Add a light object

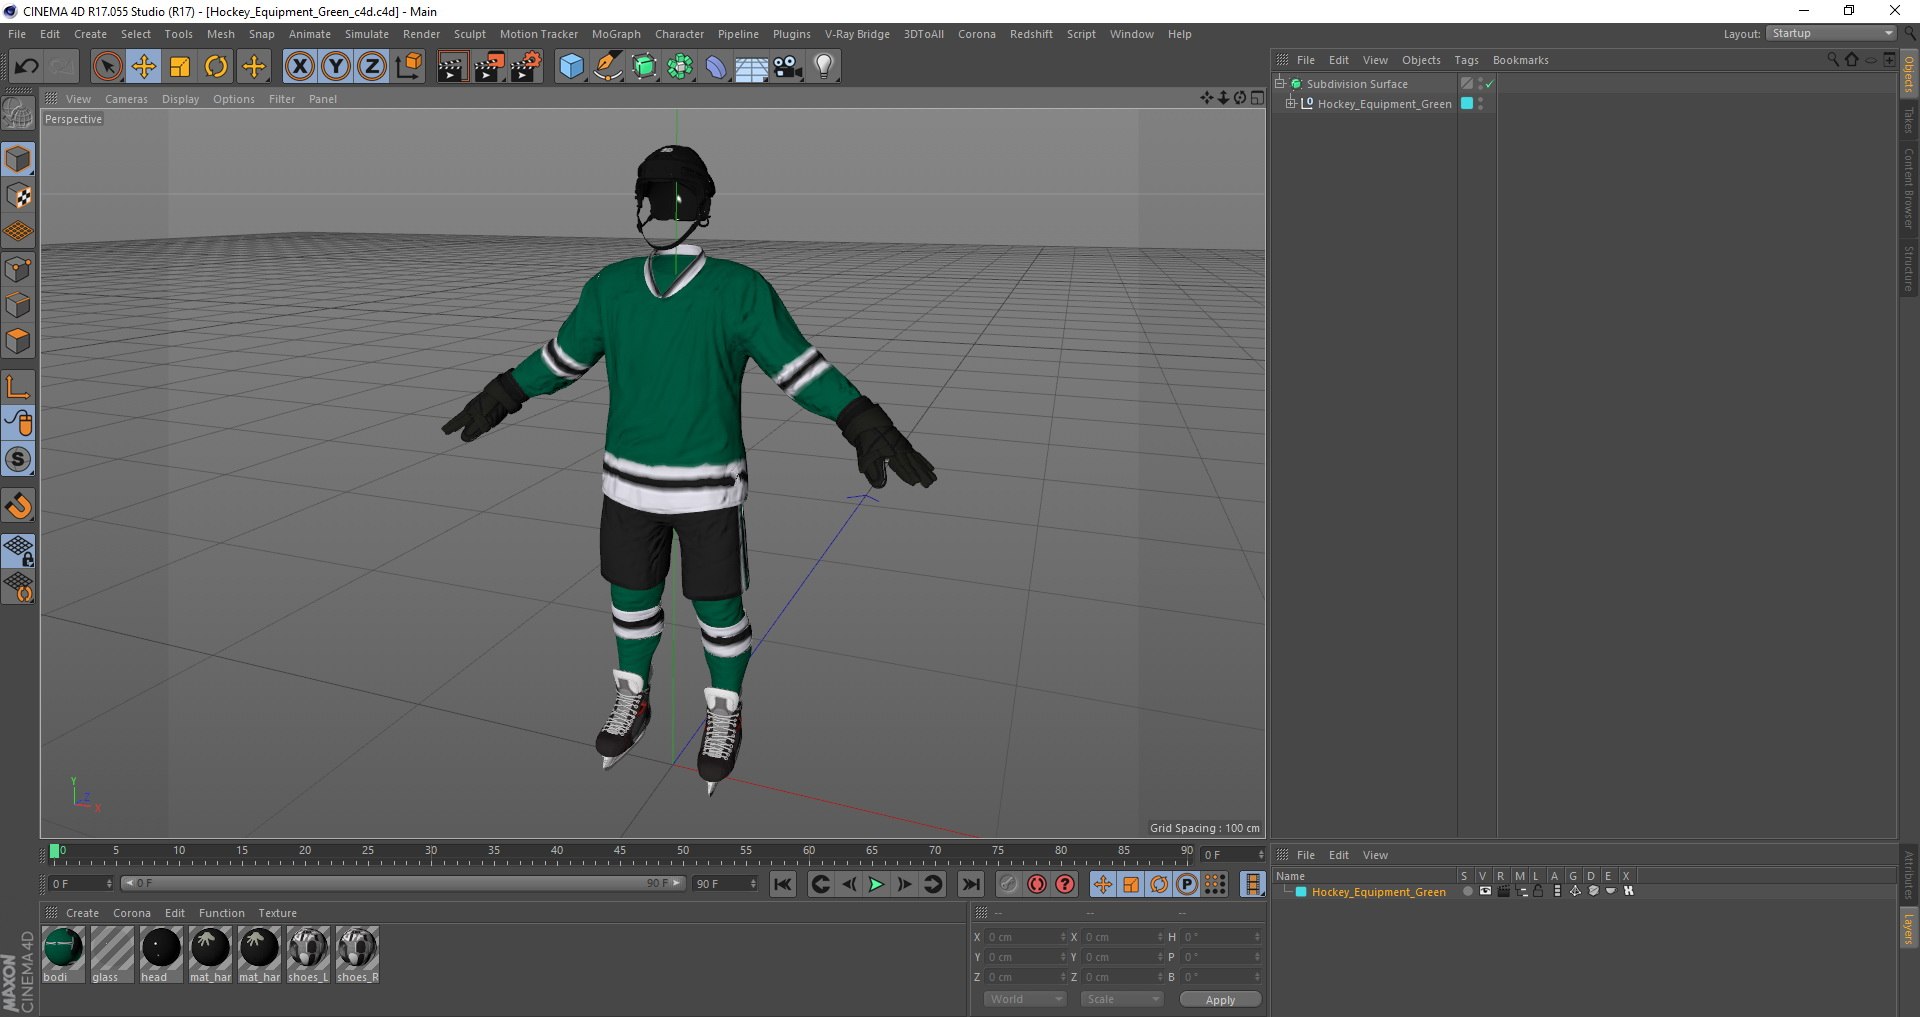click(824, 67)
